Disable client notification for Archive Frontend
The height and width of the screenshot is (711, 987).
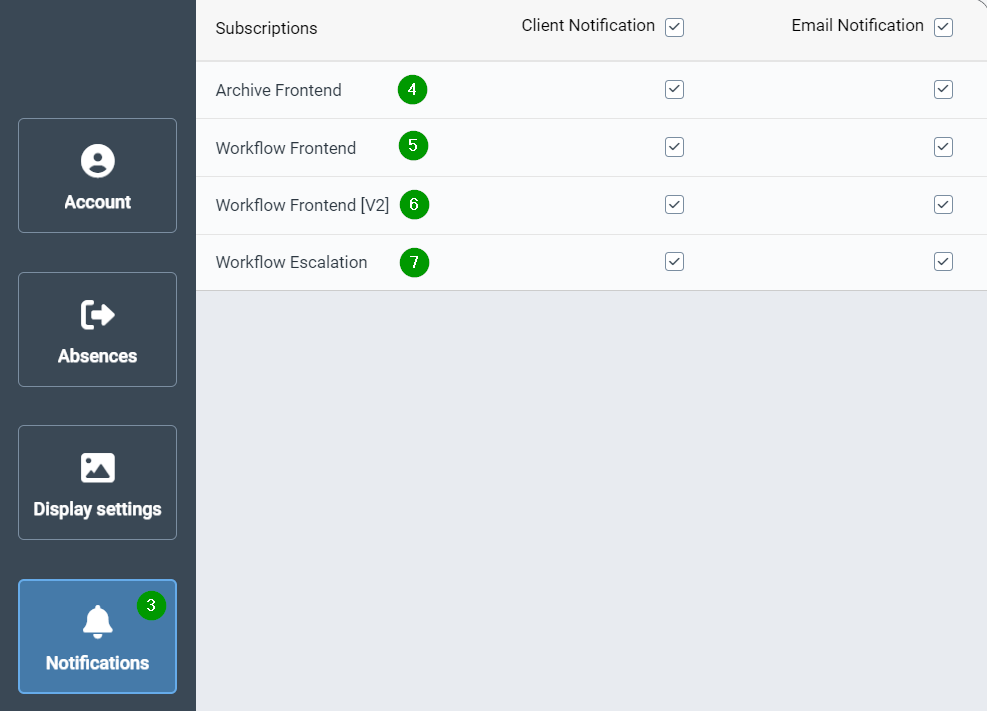tap(674, 90)
